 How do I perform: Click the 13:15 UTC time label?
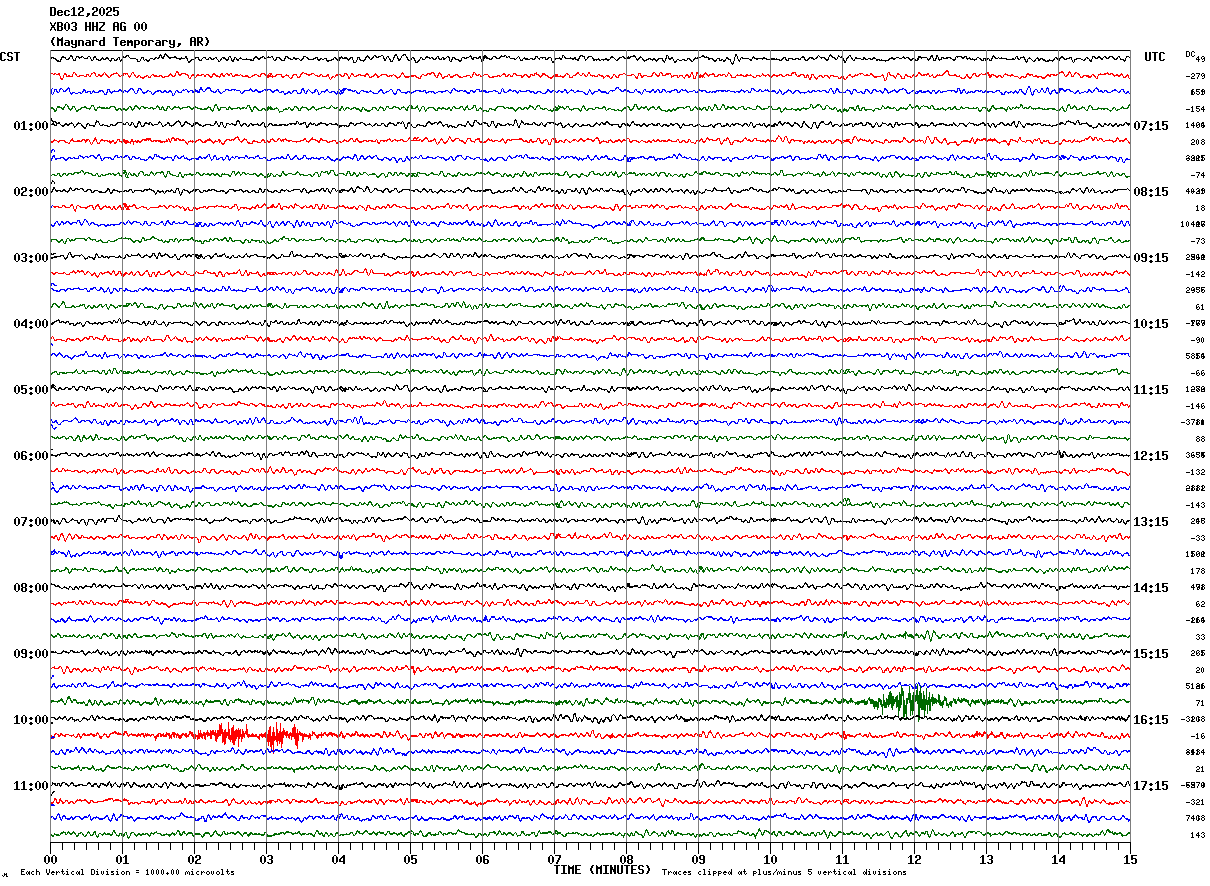point(1151,522)
